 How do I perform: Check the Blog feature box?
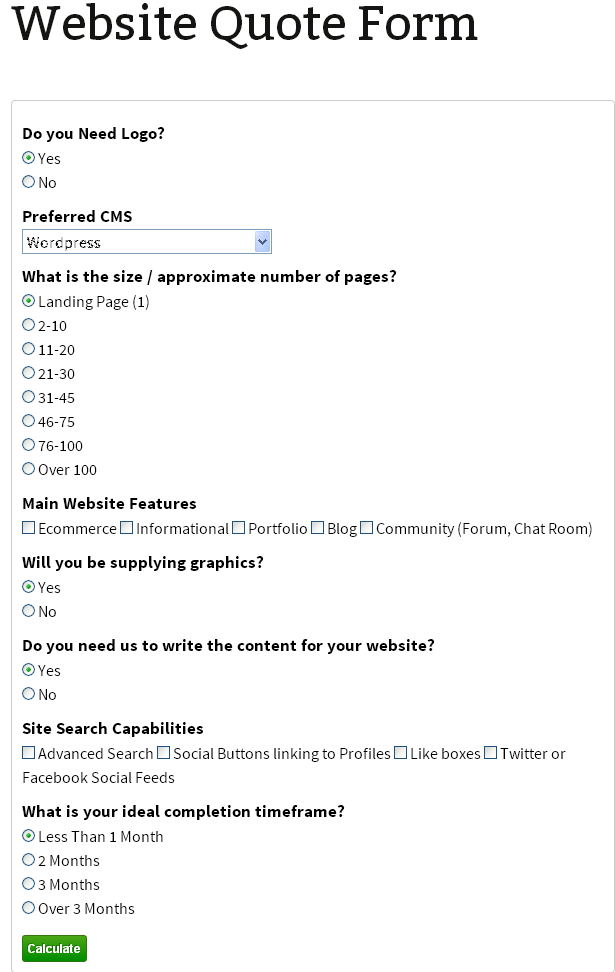tap(317, 528)
